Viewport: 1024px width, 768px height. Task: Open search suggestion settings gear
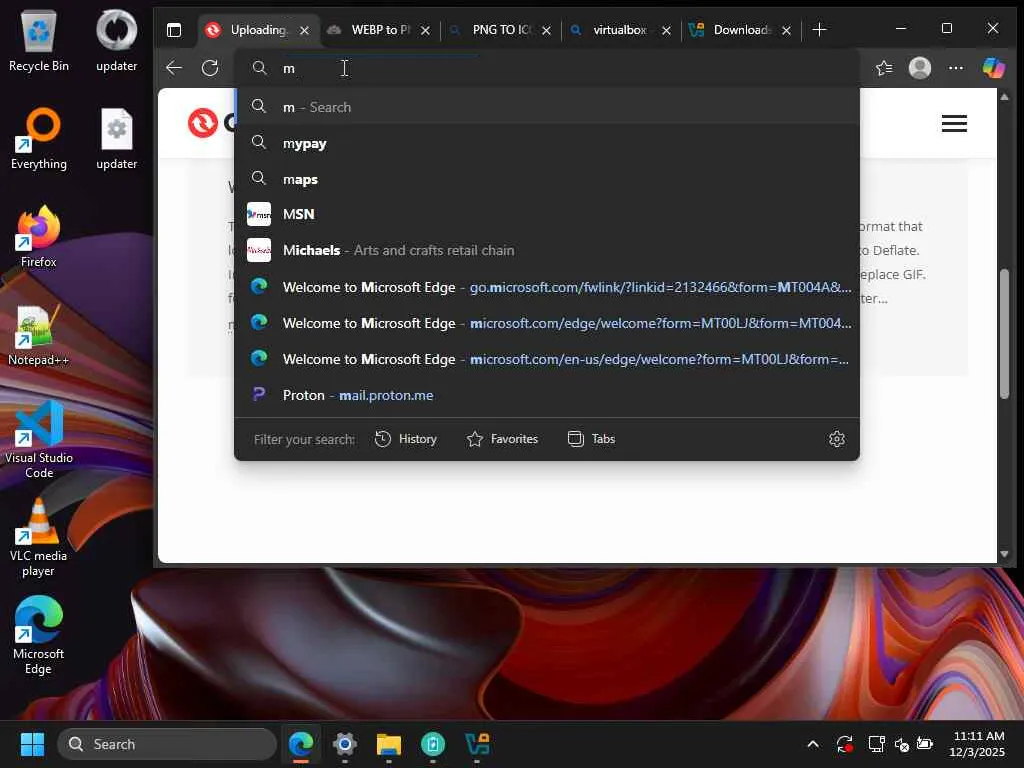(837, 439)
